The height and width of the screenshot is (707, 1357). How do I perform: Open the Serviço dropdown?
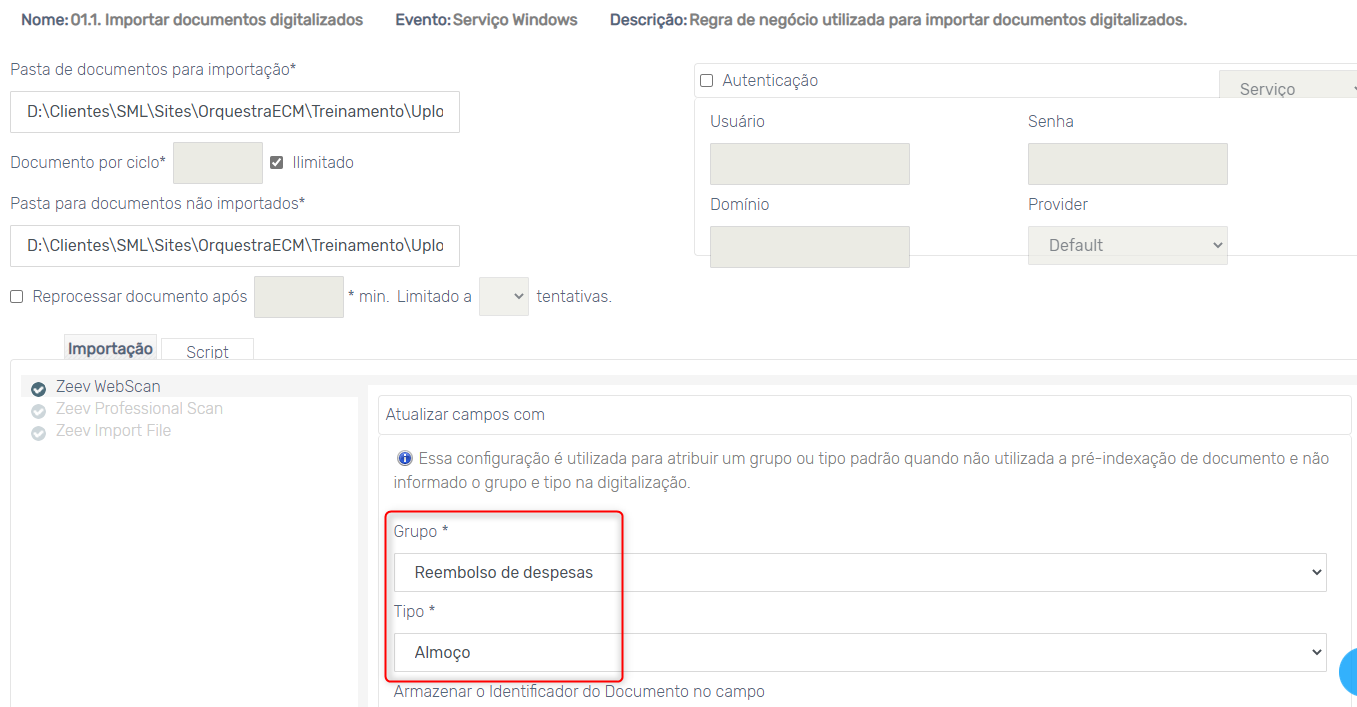pos(1287,89)
